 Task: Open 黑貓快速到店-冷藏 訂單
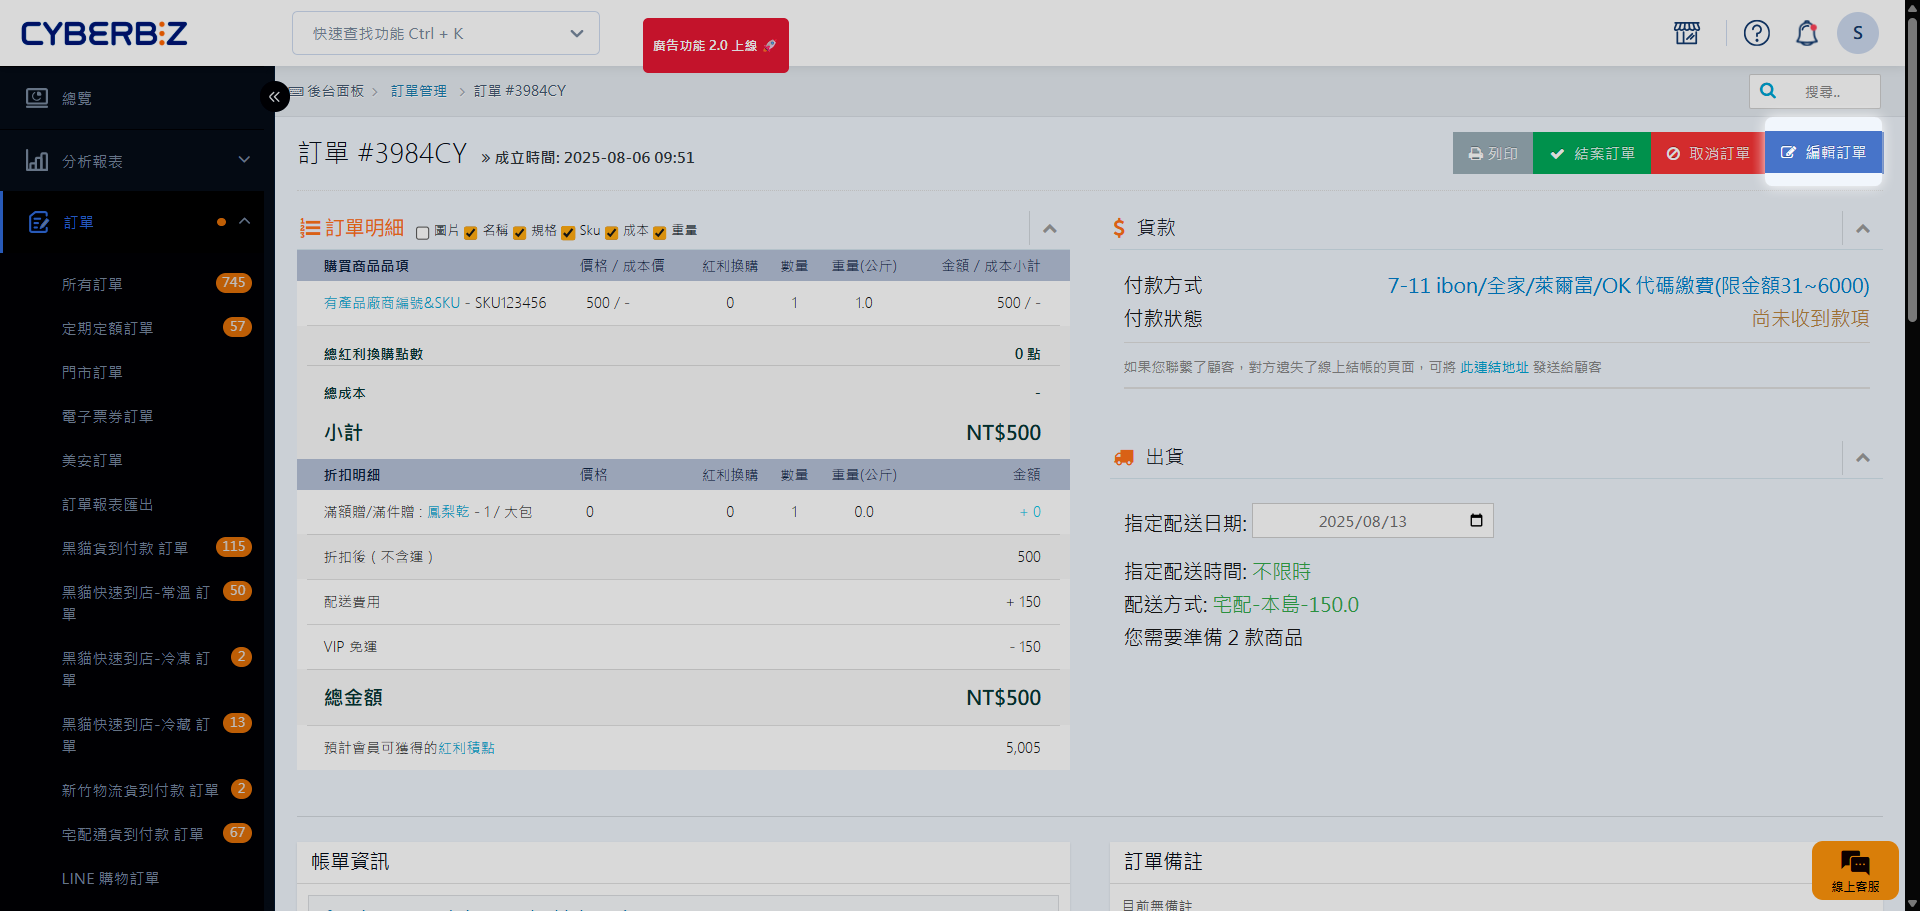click(x=137, y=735)
